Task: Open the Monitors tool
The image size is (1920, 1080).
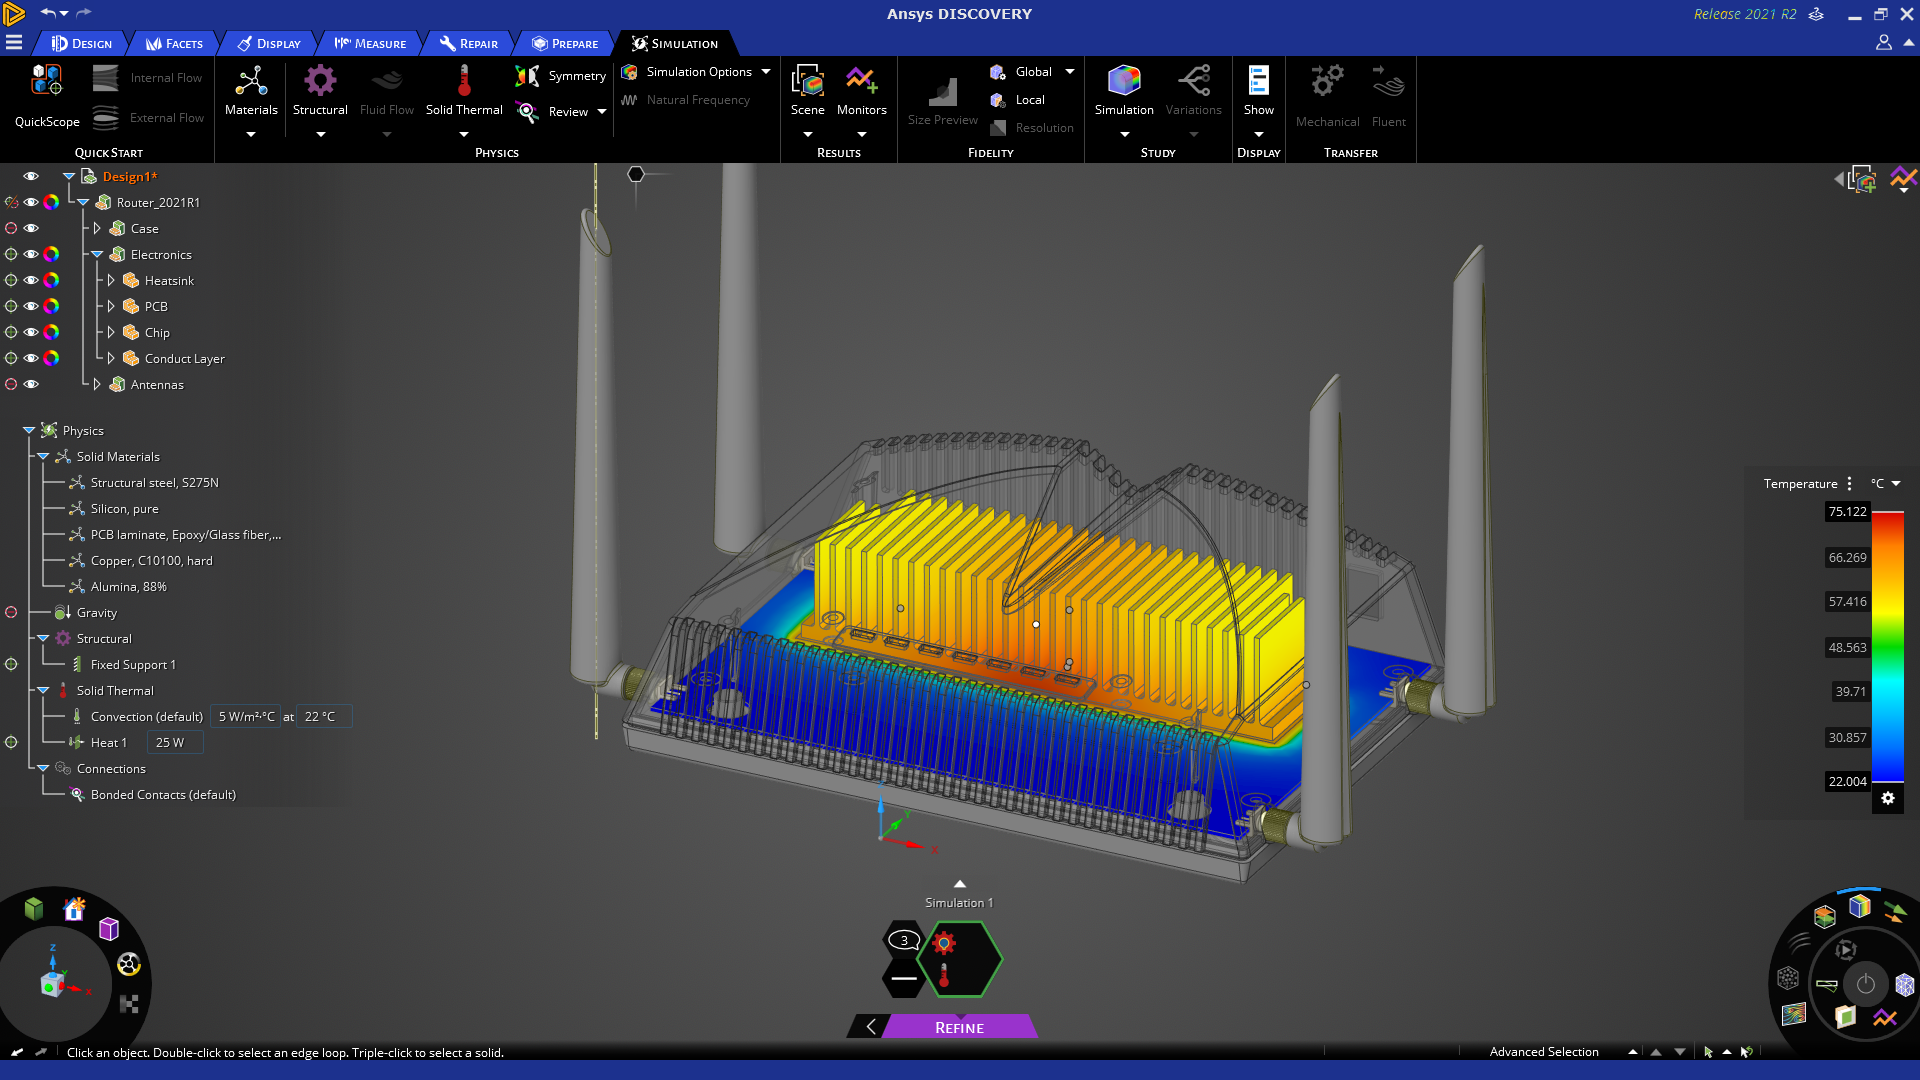Action: tap(861, 82)
